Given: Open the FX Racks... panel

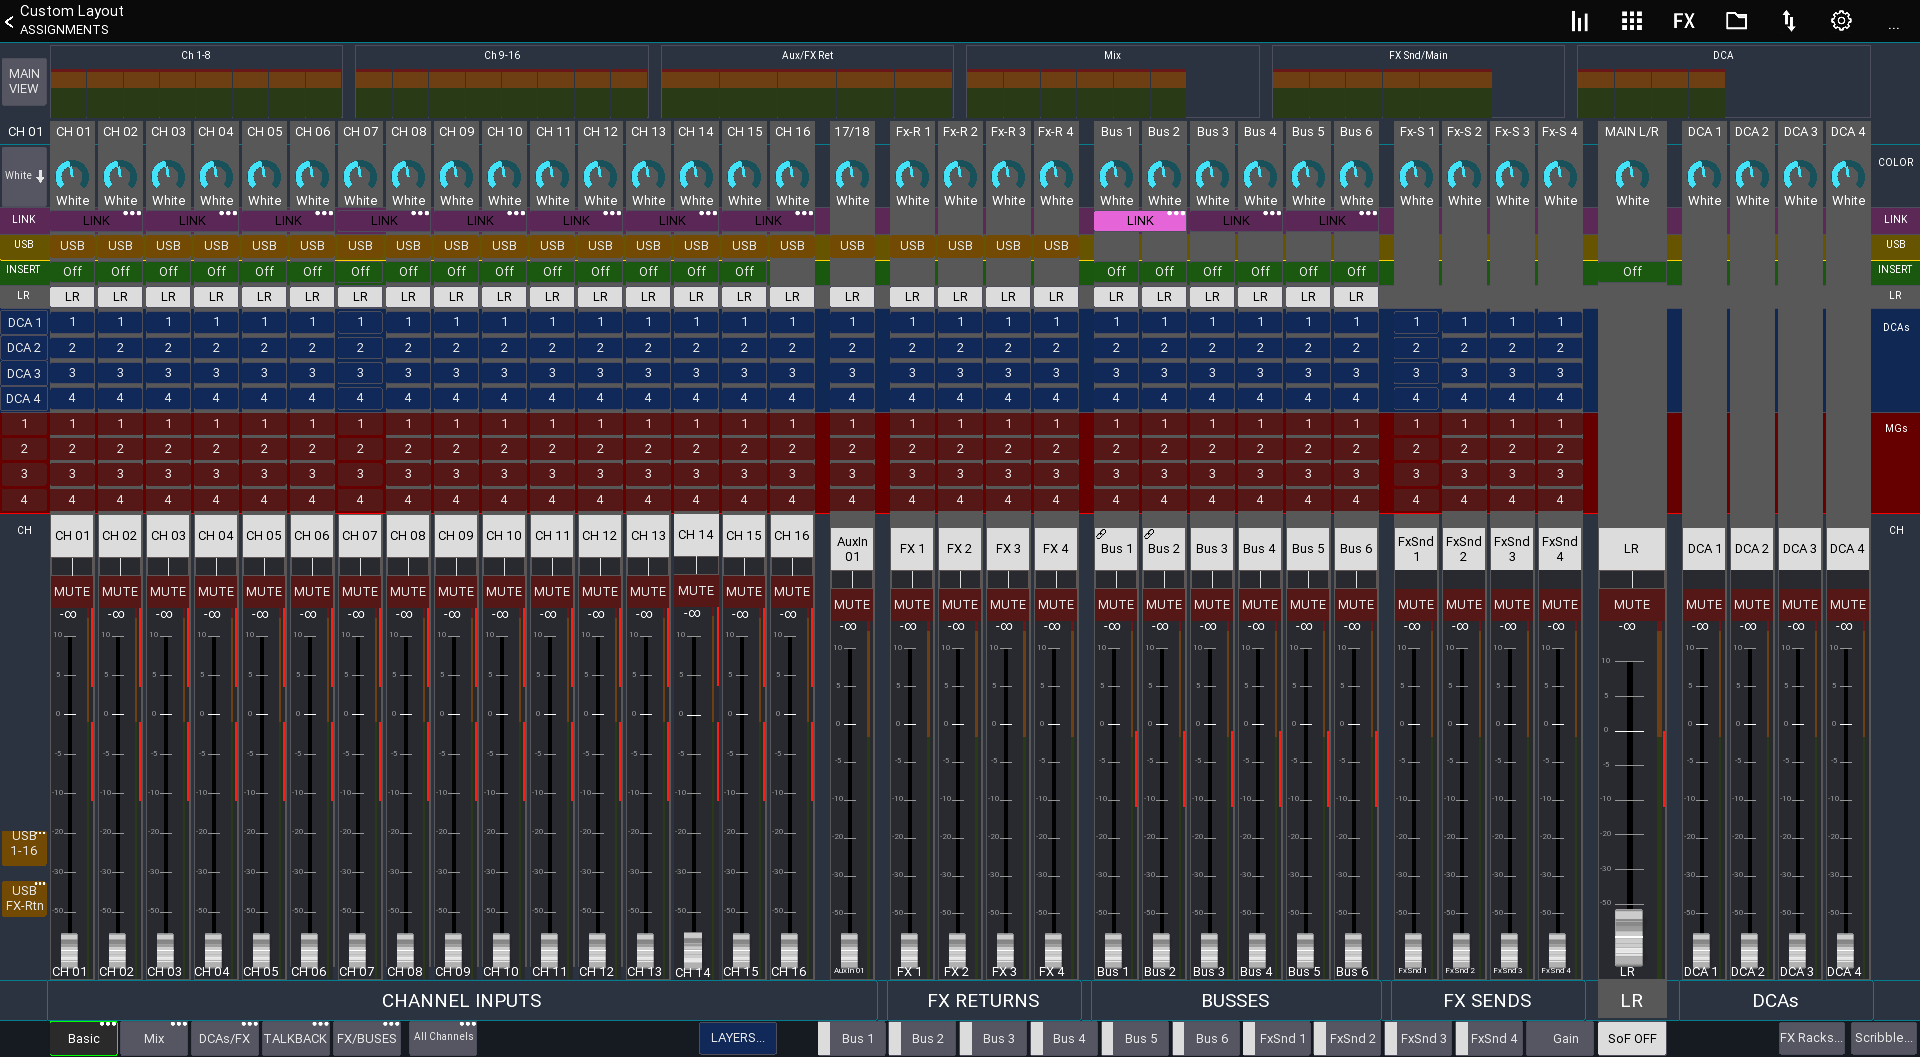Looking at the screenshot, I should point(1811,1038).
